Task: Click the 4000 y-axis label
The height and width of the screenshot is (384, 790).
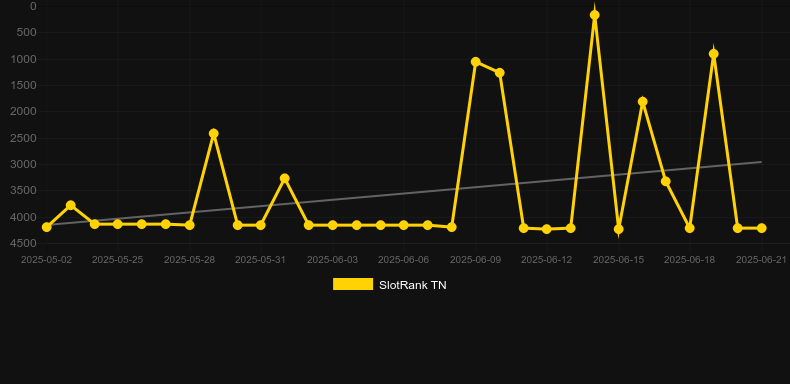Action: (24, 217)
